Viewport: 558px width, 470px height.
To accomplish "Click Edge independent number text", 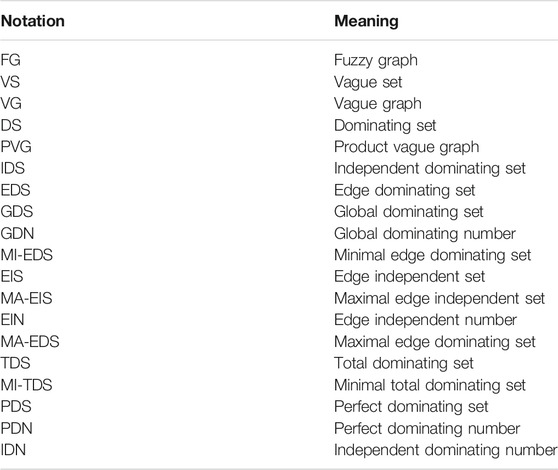I will [x=425, y=320].
